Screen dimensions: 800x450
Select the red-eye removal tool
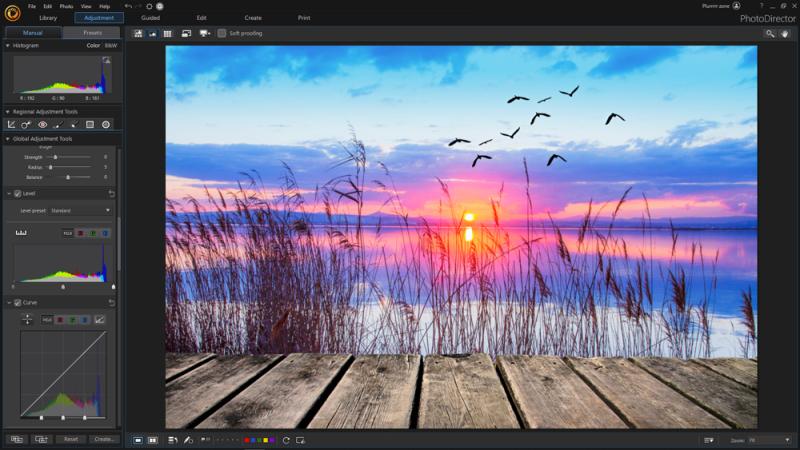click(x=43, y=125)
